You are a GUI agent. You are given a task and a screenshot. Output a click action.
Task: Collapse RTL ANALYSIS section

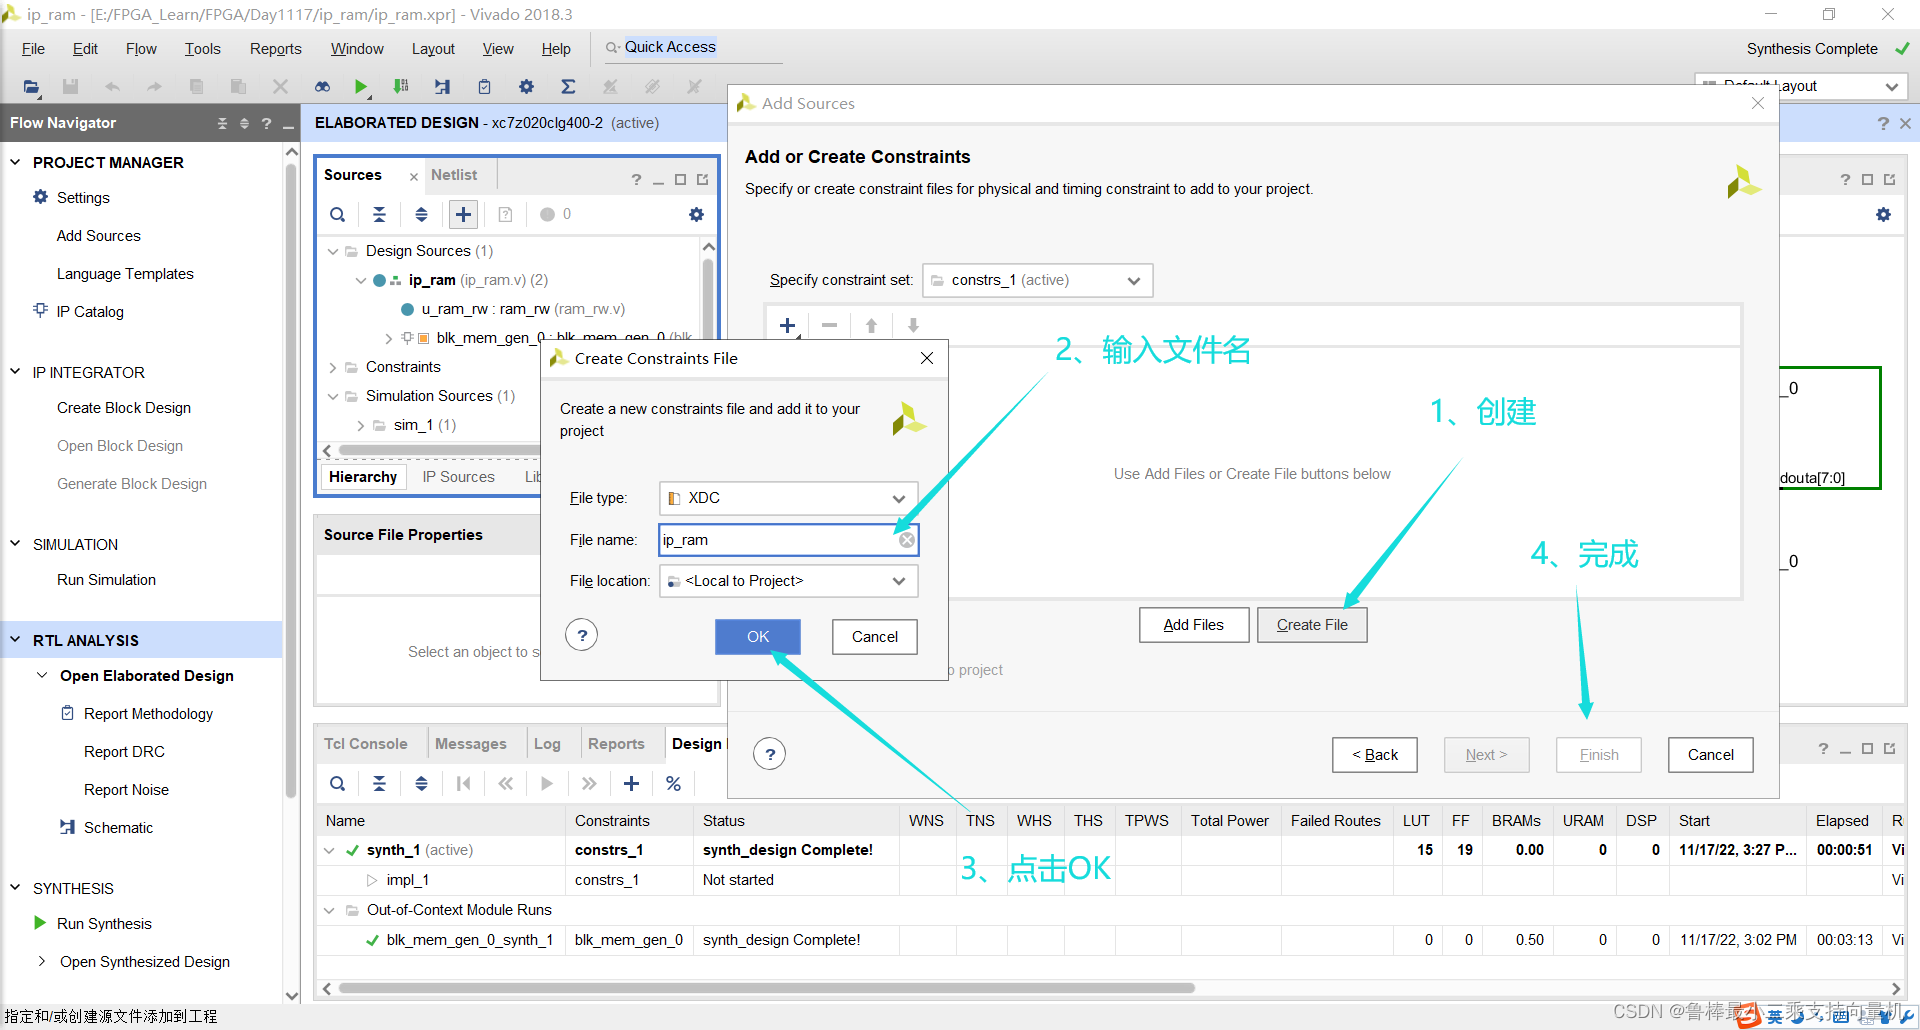click(x=15, y=639)
